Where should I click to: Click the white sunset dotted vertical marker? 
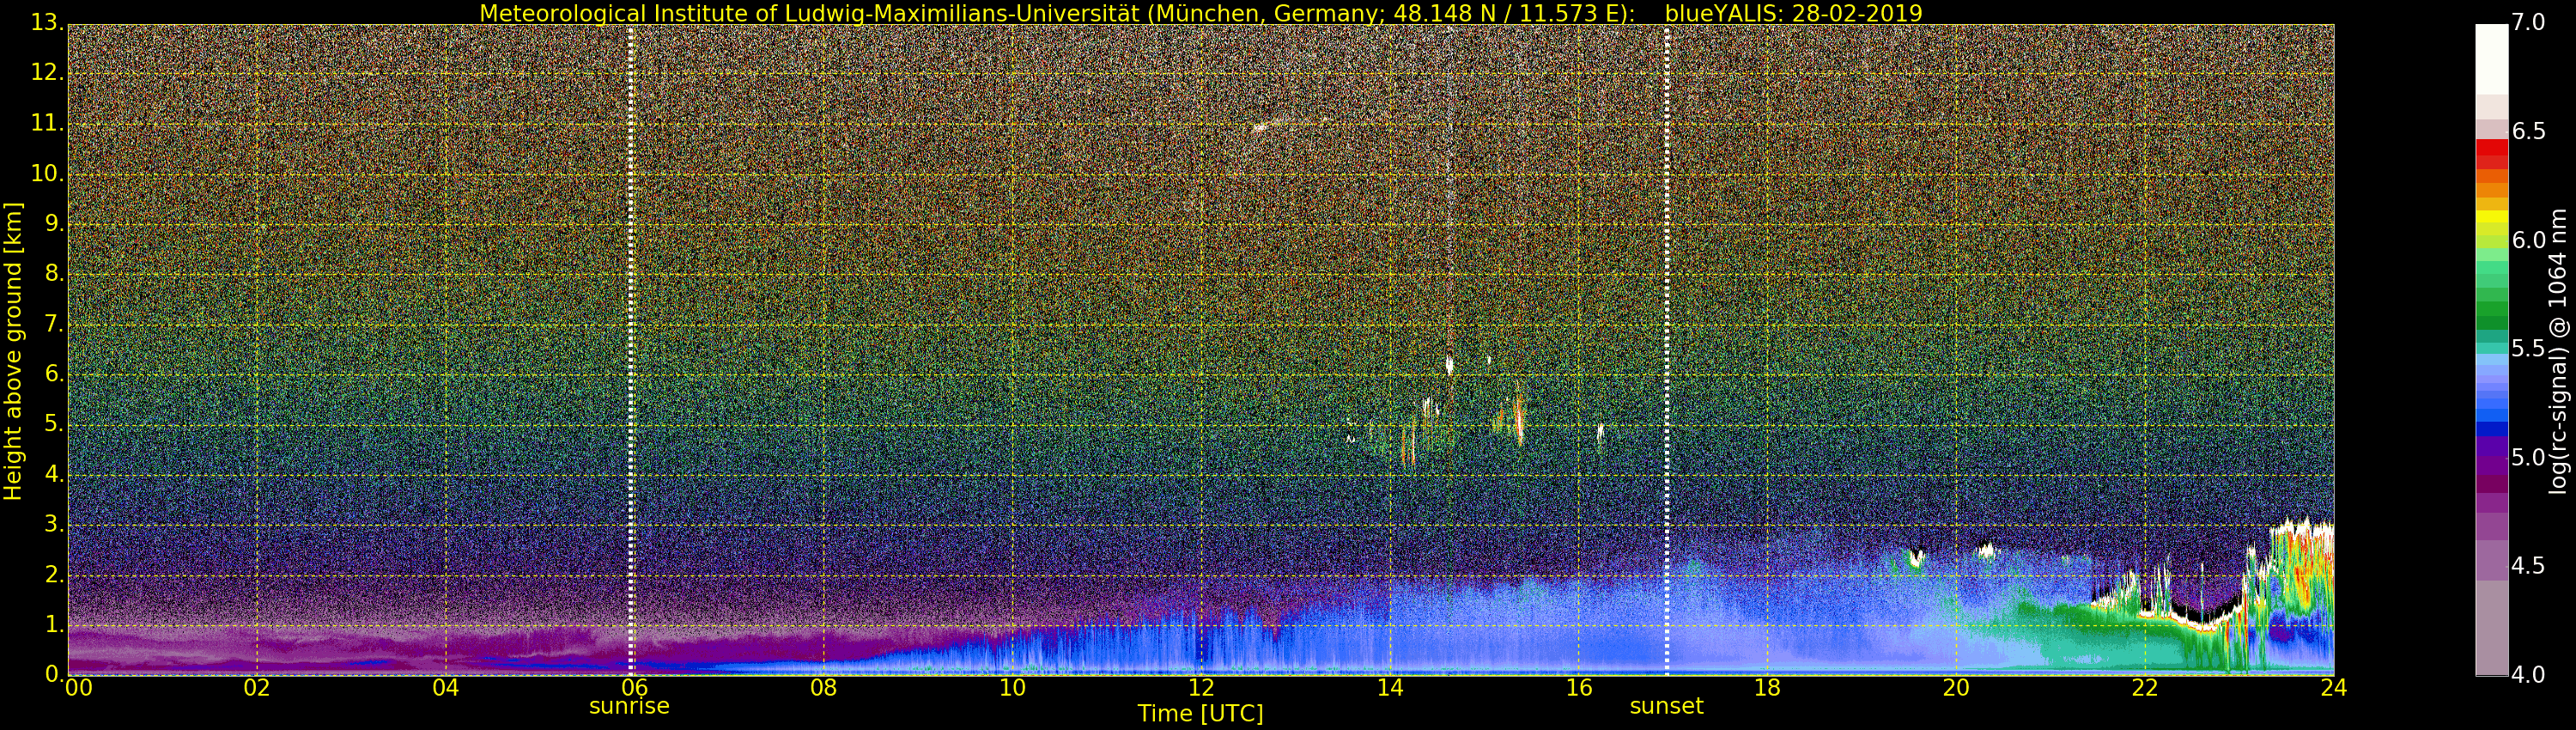tap(1667, 350)
